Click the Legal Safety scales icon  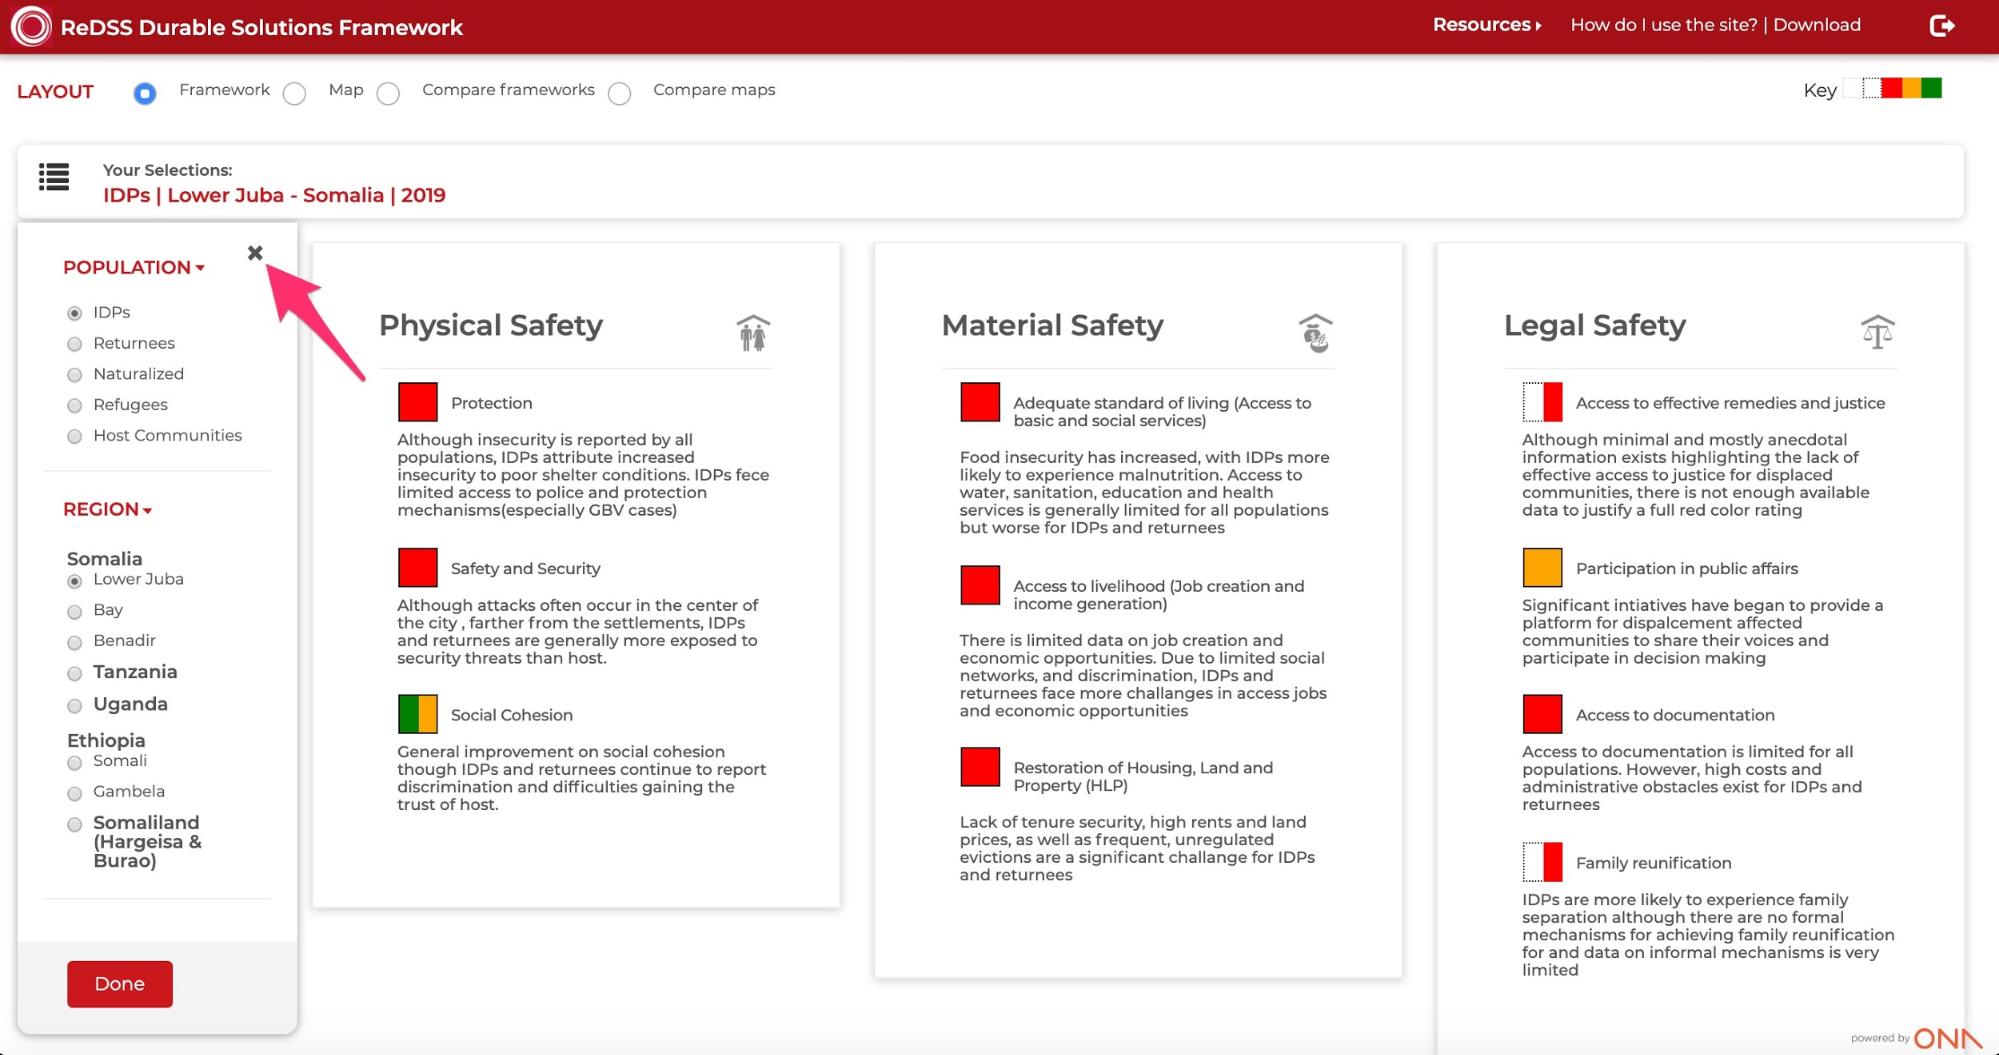(1877, 331)
